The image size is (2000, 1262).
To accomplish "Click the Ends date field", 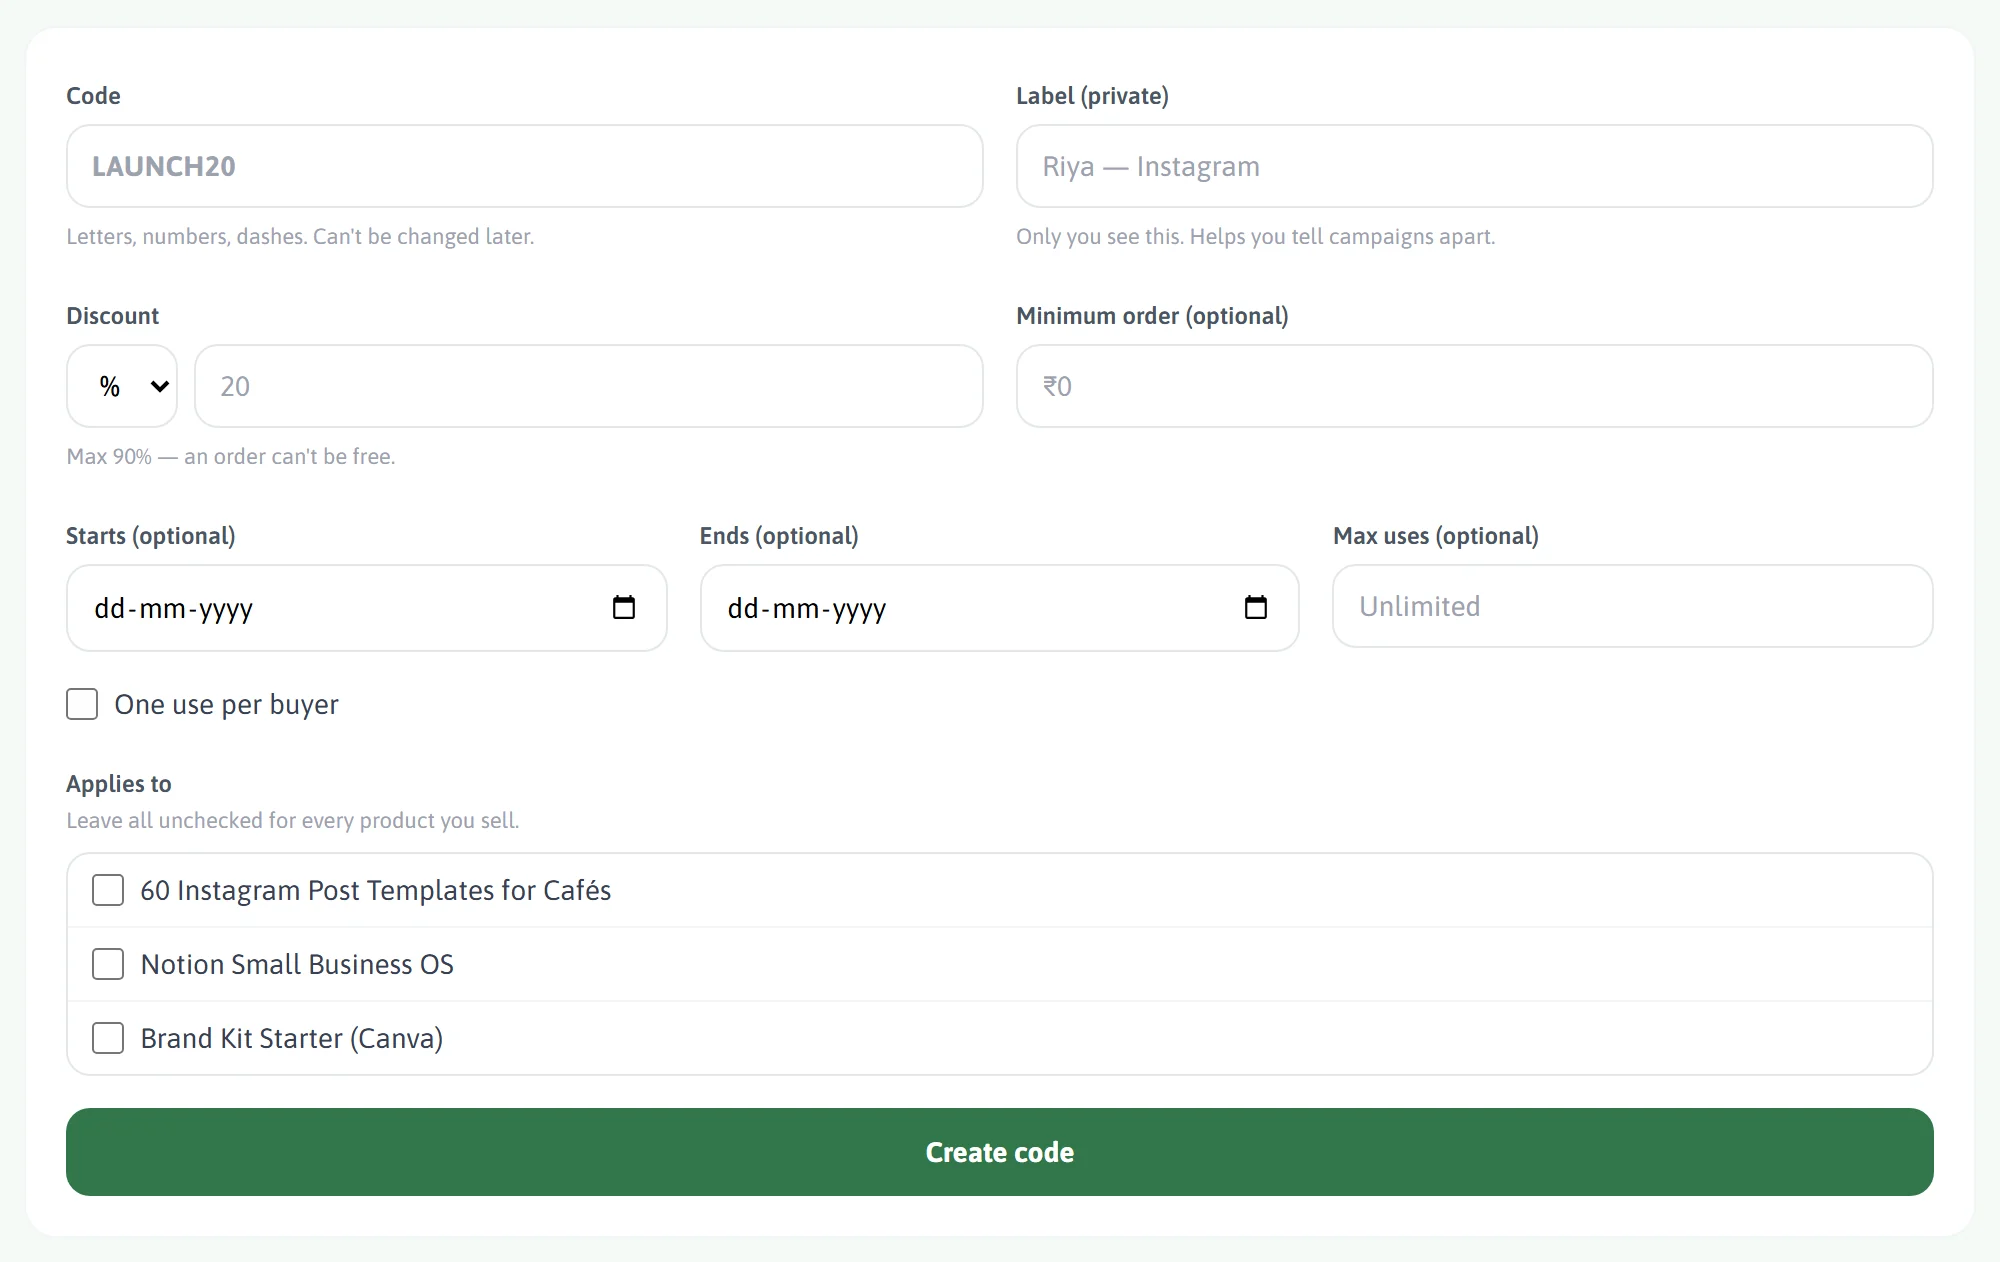I will coord(1000,608).
